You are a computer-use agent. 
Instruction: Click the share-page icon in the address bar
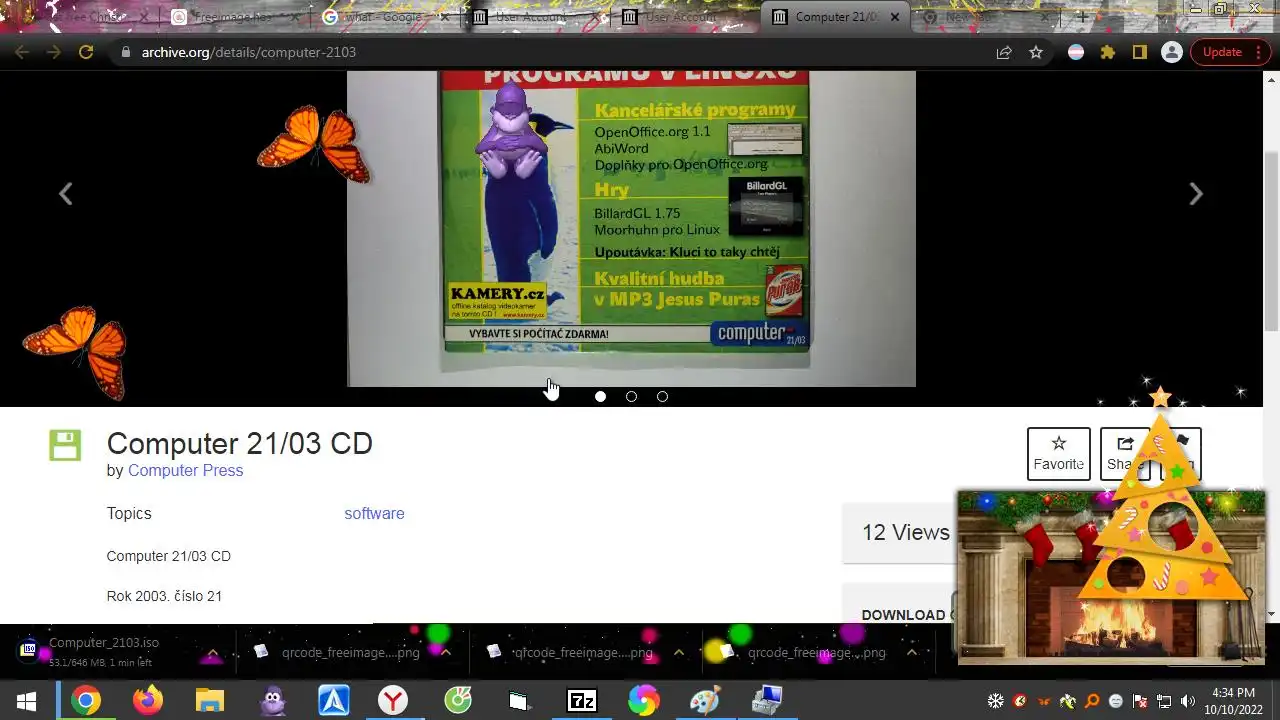tap(1004, 52)
